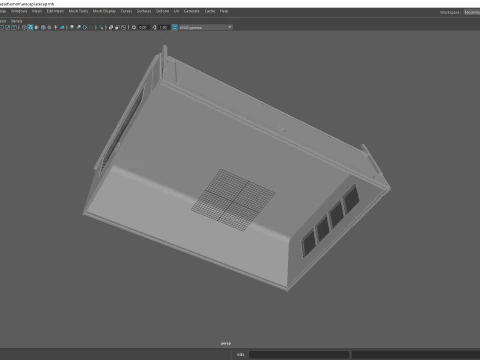Click the MEL script language button

(240, 355)
